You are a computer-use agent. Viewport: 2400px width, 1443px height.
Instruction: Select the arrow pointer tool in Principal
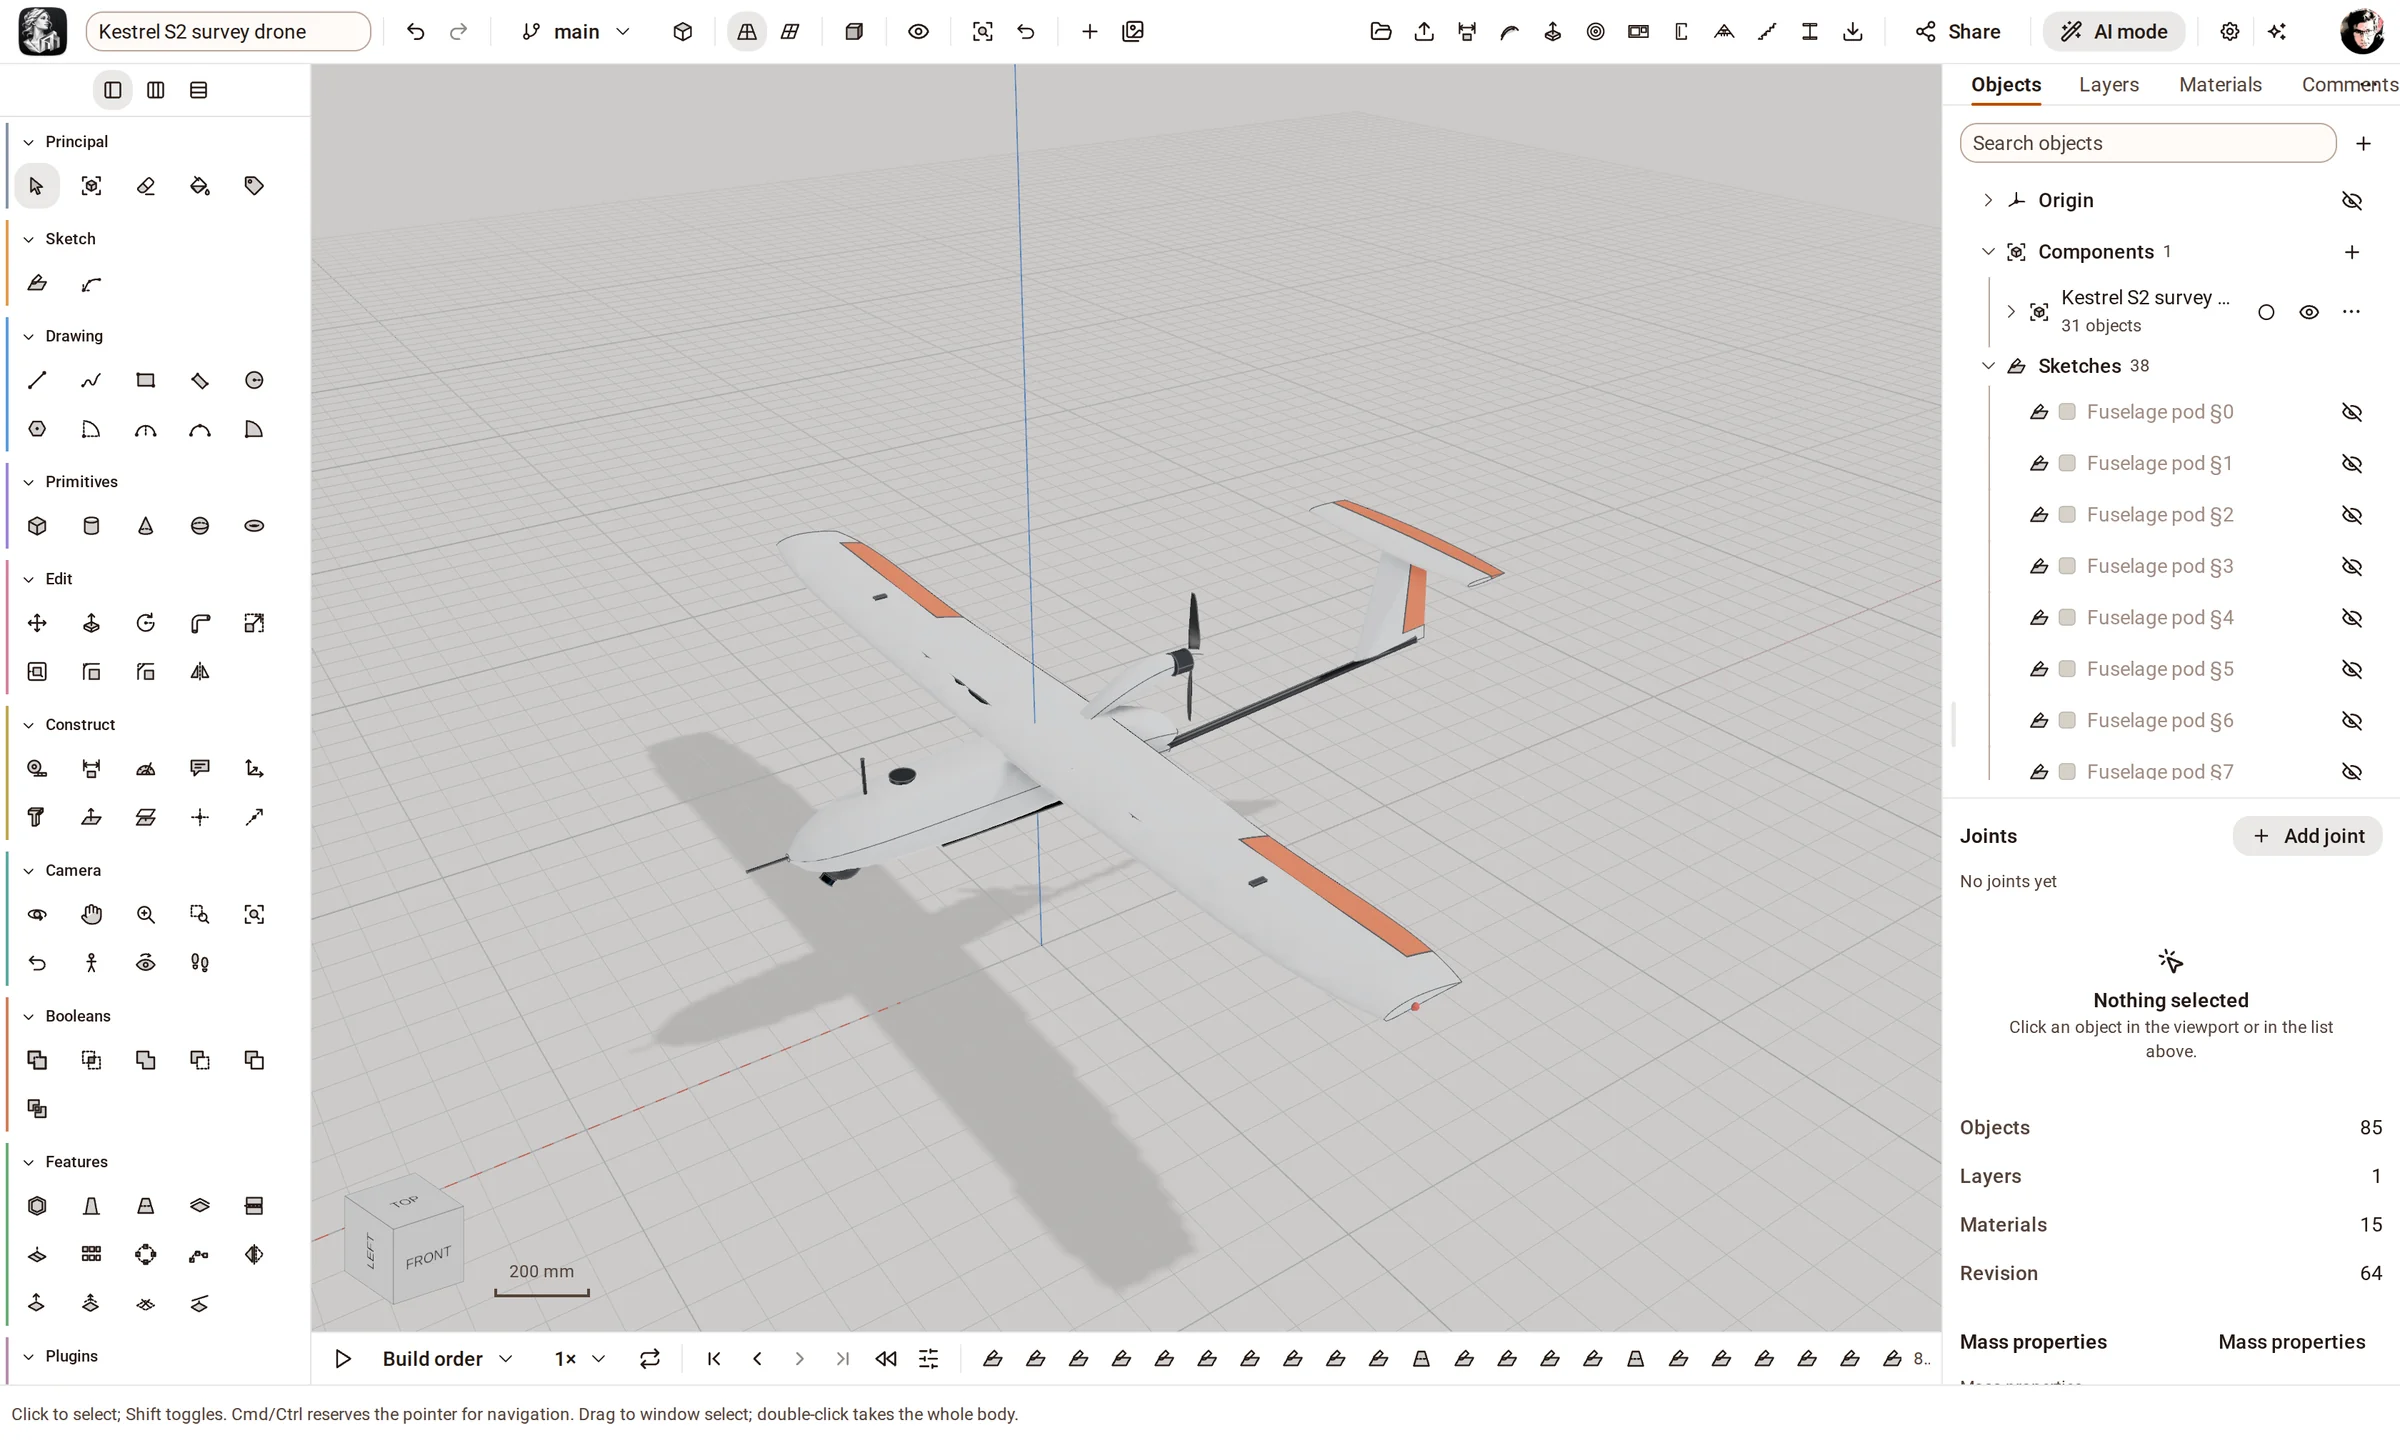click(37, 186)
